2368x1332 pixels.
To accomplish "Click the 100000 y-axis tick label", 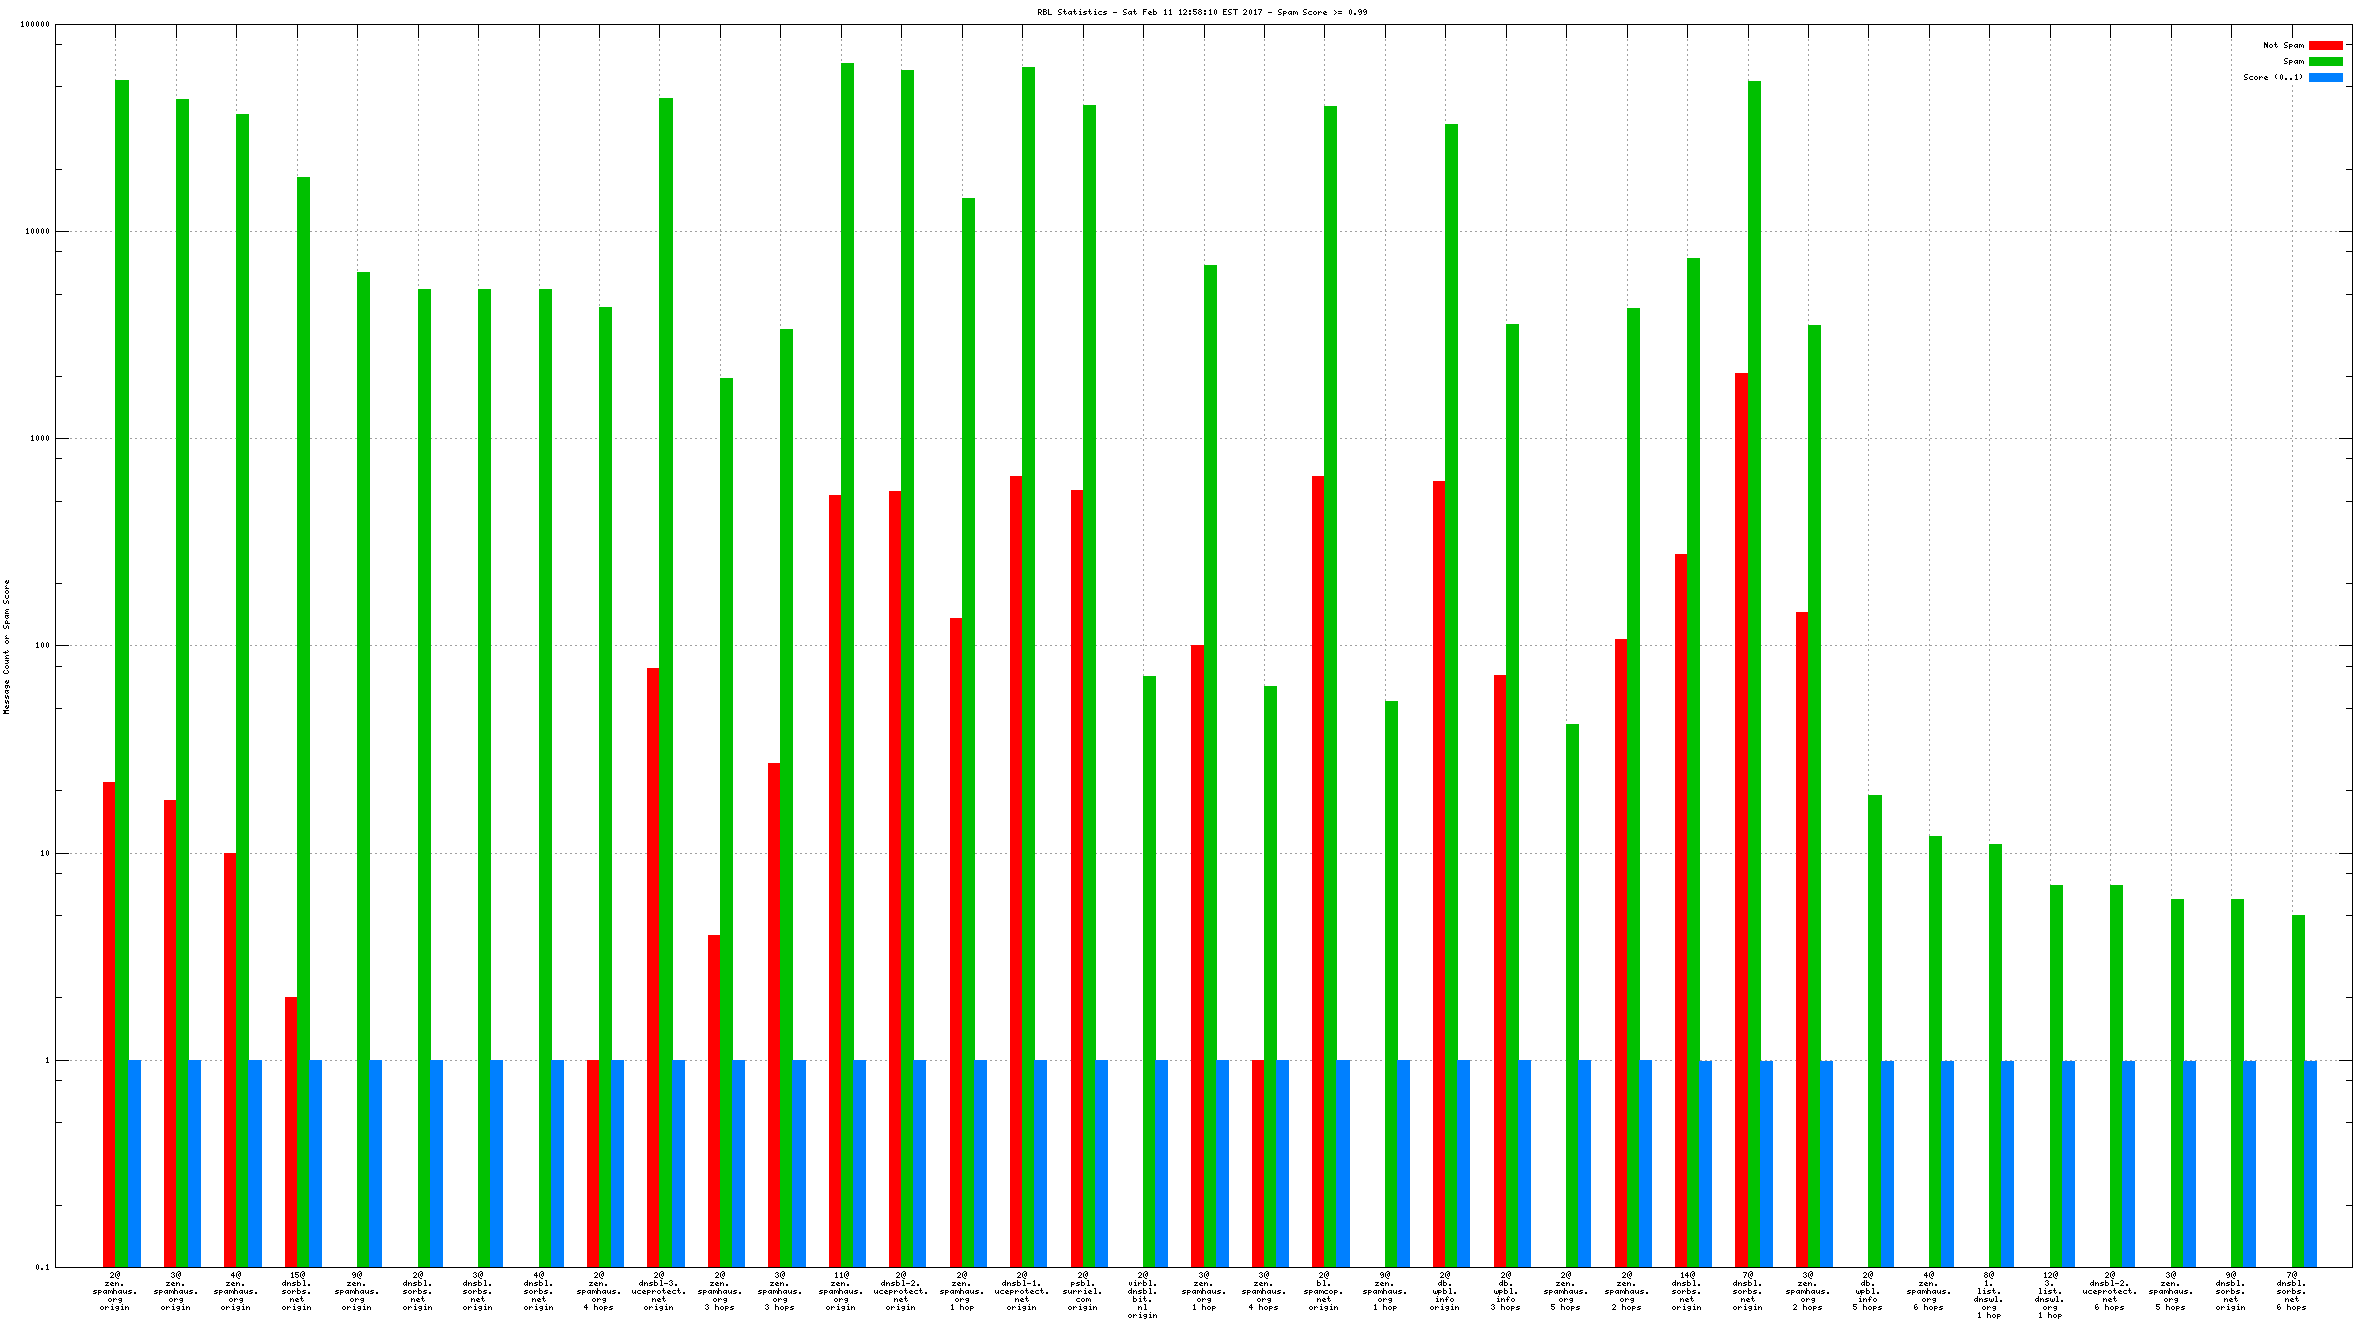I will click(35, 24).
